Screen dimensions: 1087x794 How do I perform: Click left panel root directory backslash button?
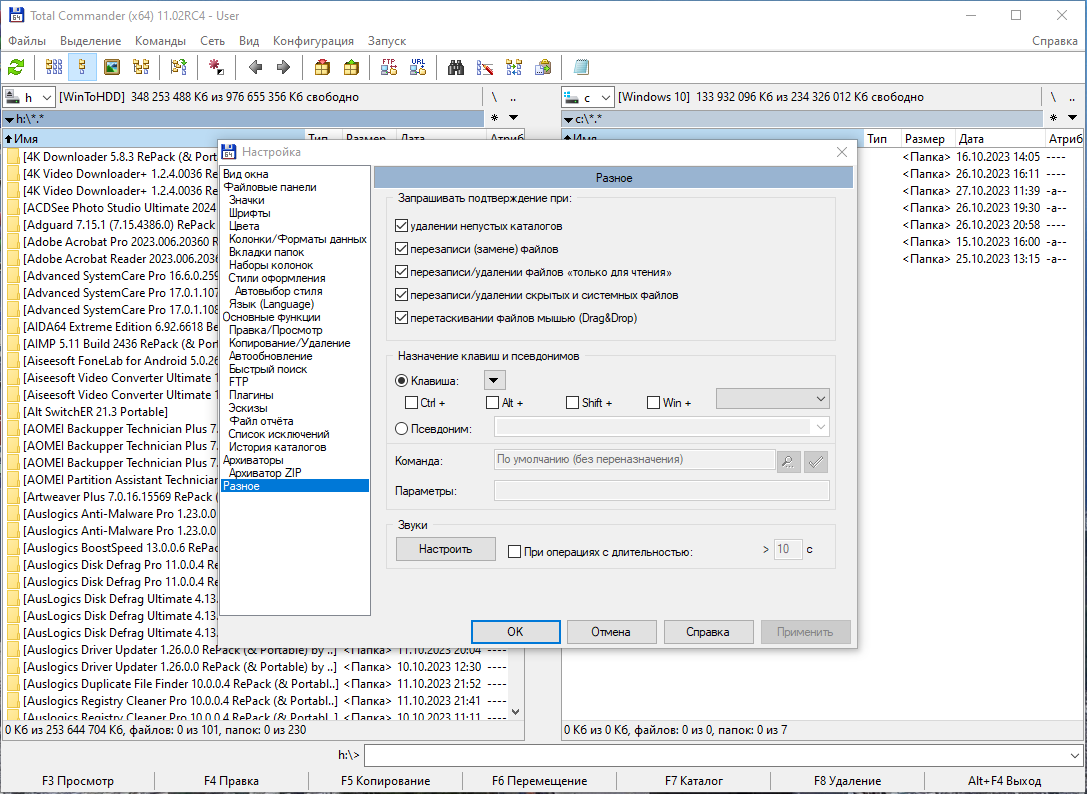494,97
